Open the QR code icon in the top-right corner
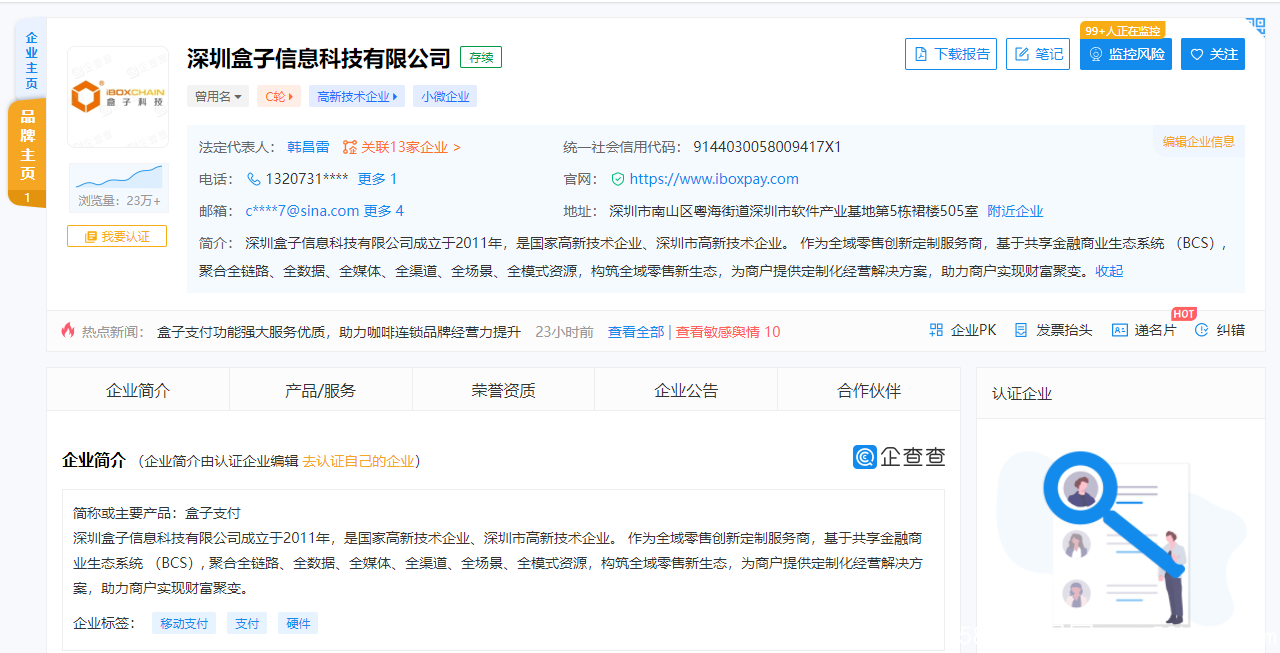This screenshot has width=1280, height=653. pos(1255,27)
